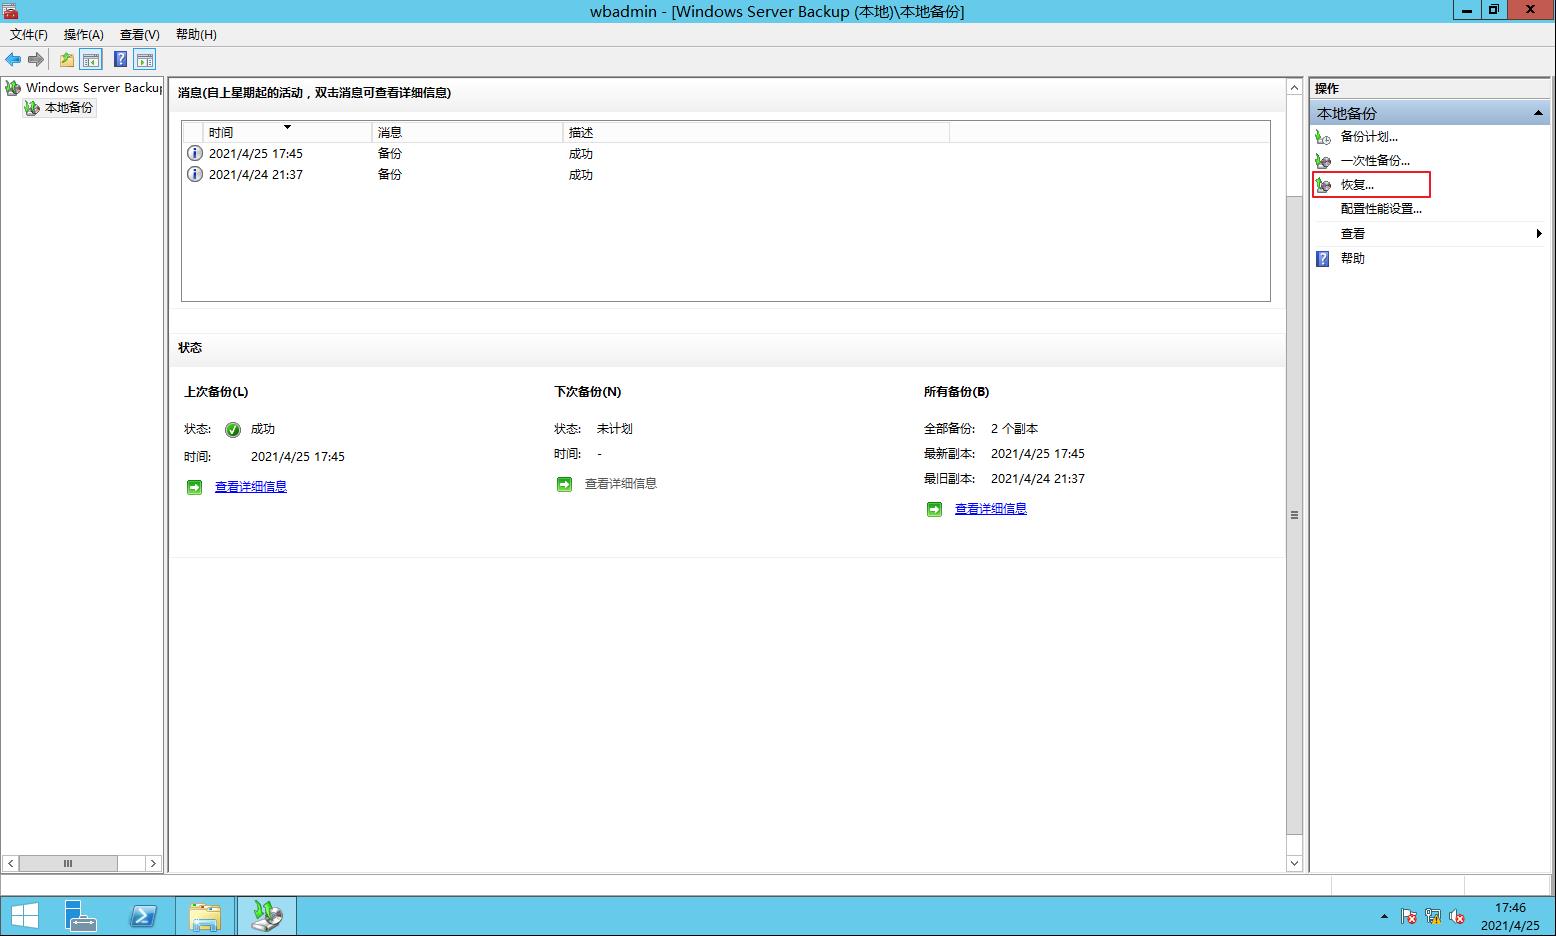Click the Action Center flag tray icon
Image resolution: width=1556 pixels, height=936 pixels.
pos(1408,916)
